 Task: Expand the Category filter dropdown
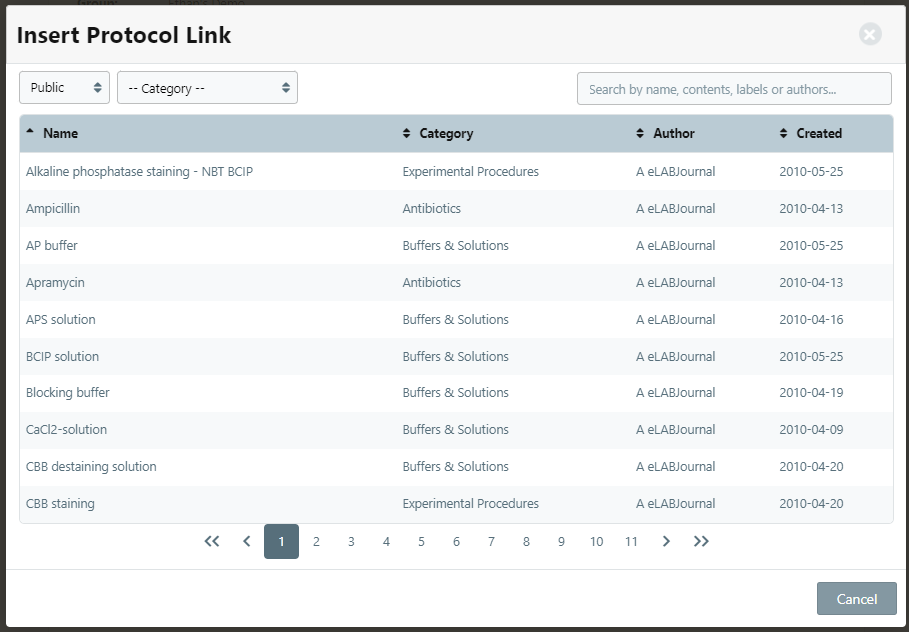pos(207,88)
